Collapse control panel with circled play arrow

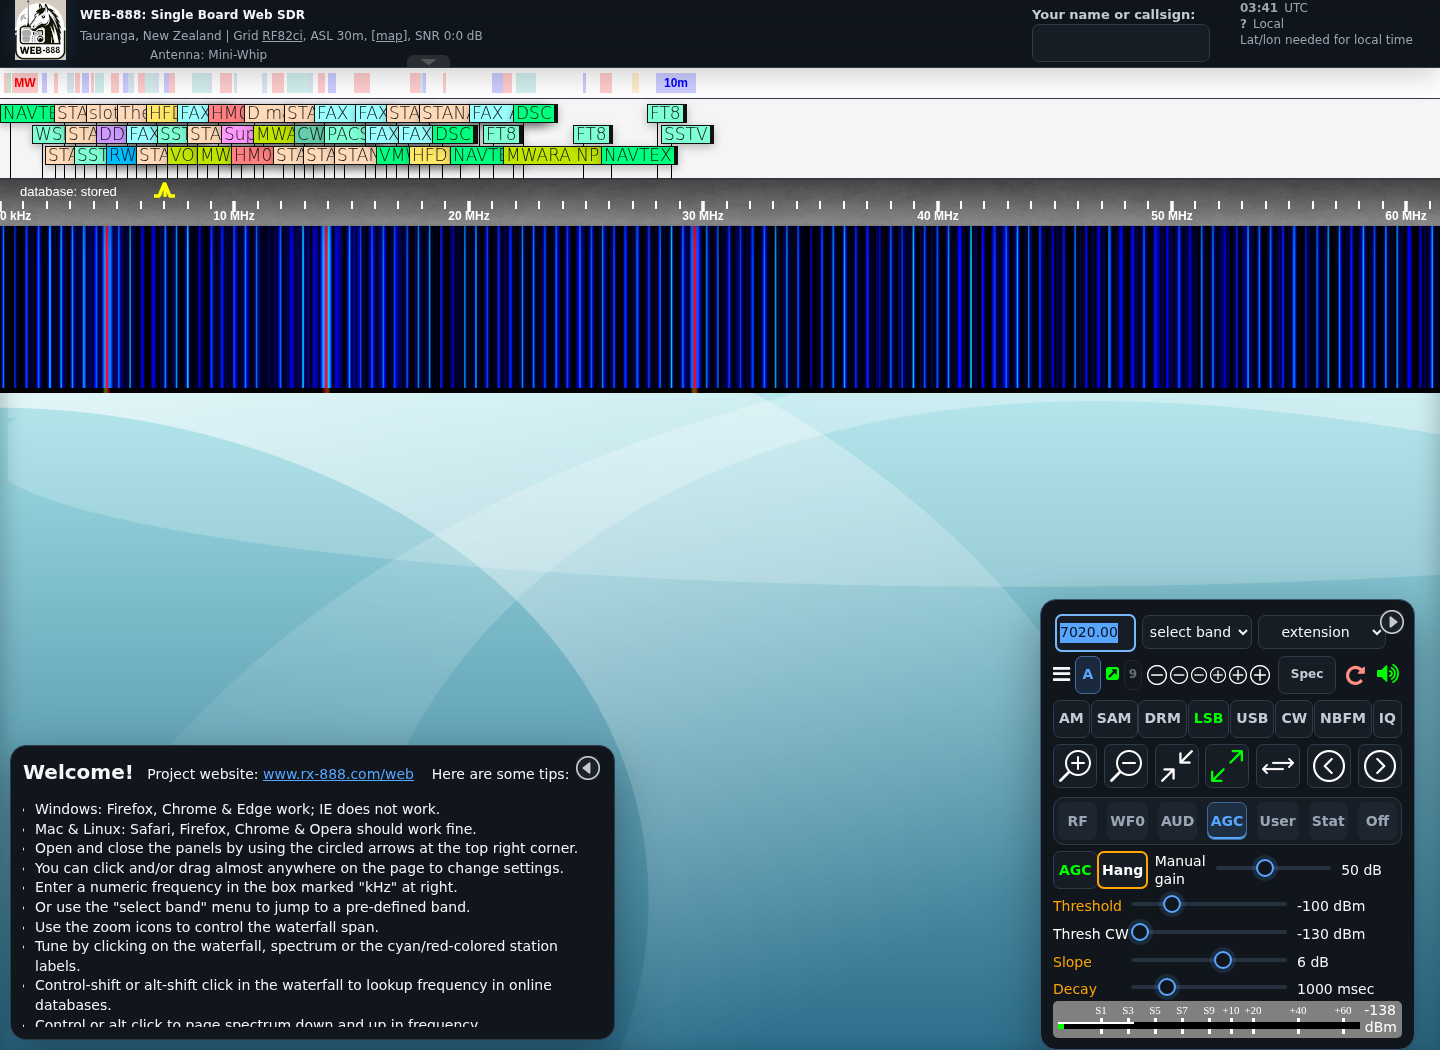tap(1392, 622)
